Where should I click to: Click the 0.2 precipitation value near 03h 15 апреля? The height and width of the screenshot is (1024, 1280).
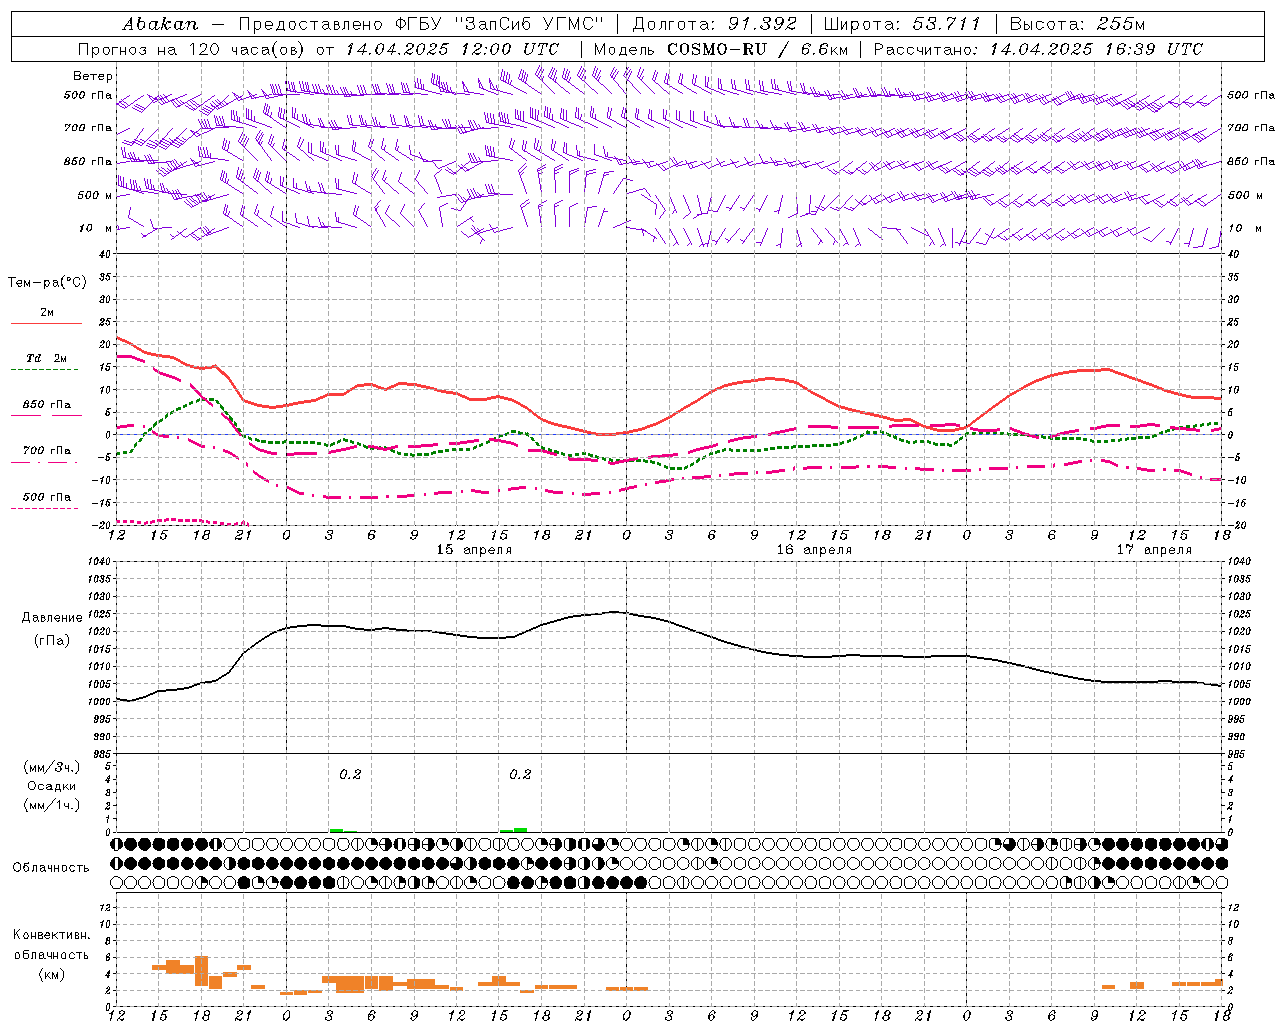coord(350,774)
